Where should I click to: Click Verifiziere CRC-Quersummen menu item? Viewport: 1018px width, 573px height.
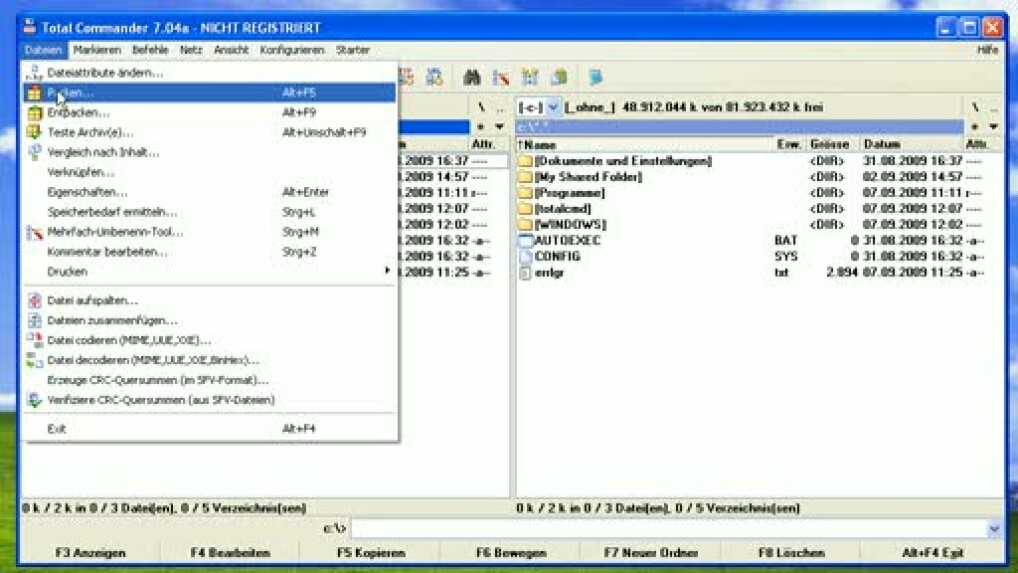pos(160,400)
